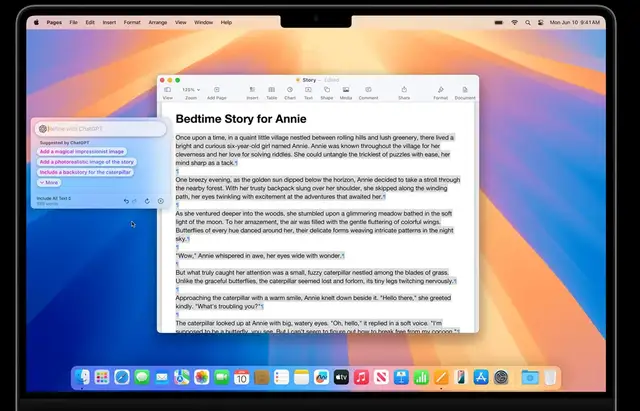This screenshot has width=640, height=411.
Task: Click the Media toolbar icon
Action: coord(346,91)
